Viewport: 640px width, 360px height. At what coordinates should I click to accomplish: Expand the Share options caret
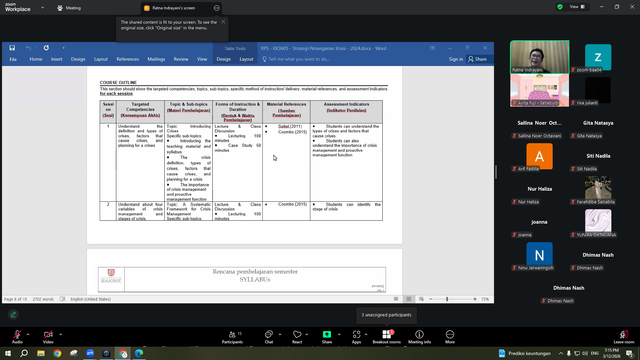(339, 334)
